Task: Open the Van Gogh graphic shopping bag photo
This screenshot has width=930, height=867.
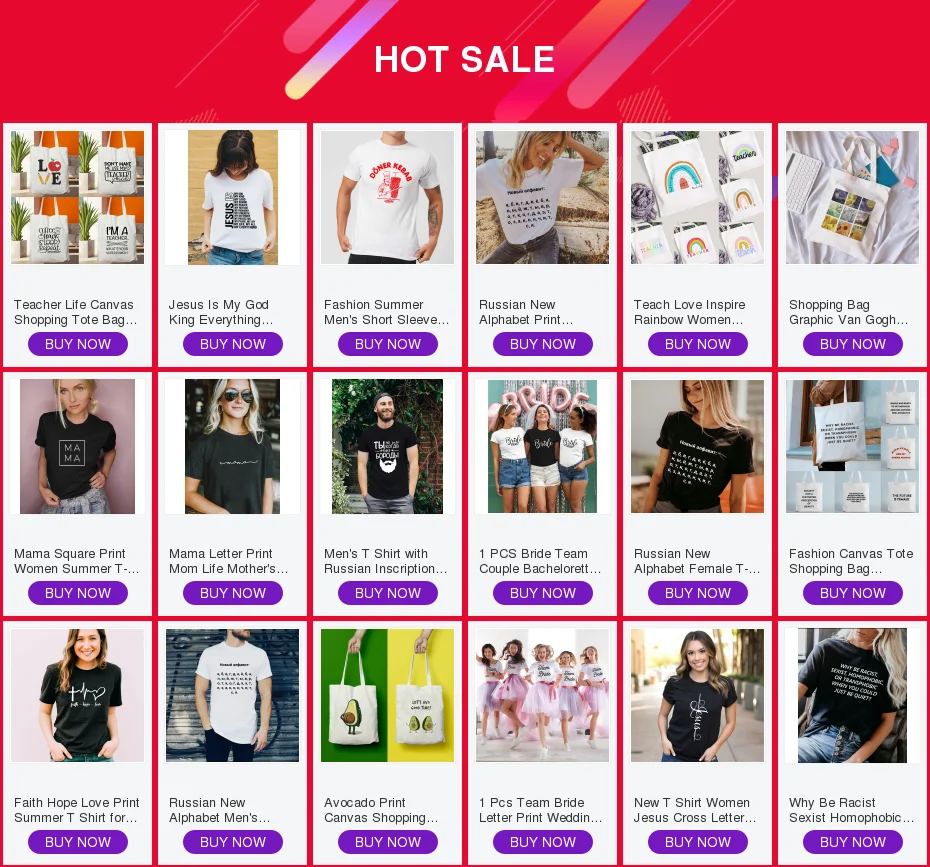Action: point(852,197)
